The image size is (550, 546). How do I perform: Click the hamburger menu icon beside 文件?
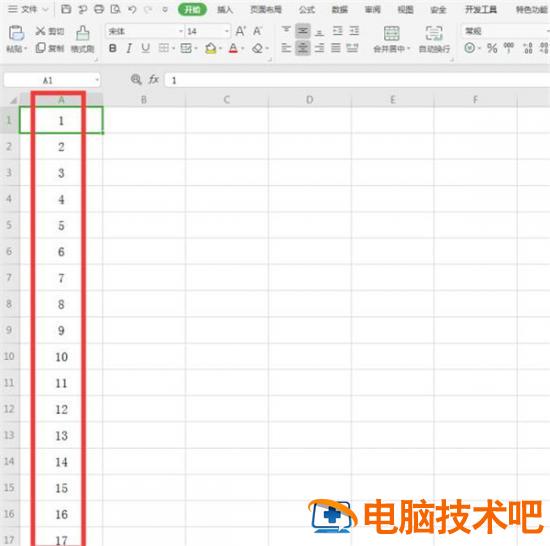tap(12, 9)
